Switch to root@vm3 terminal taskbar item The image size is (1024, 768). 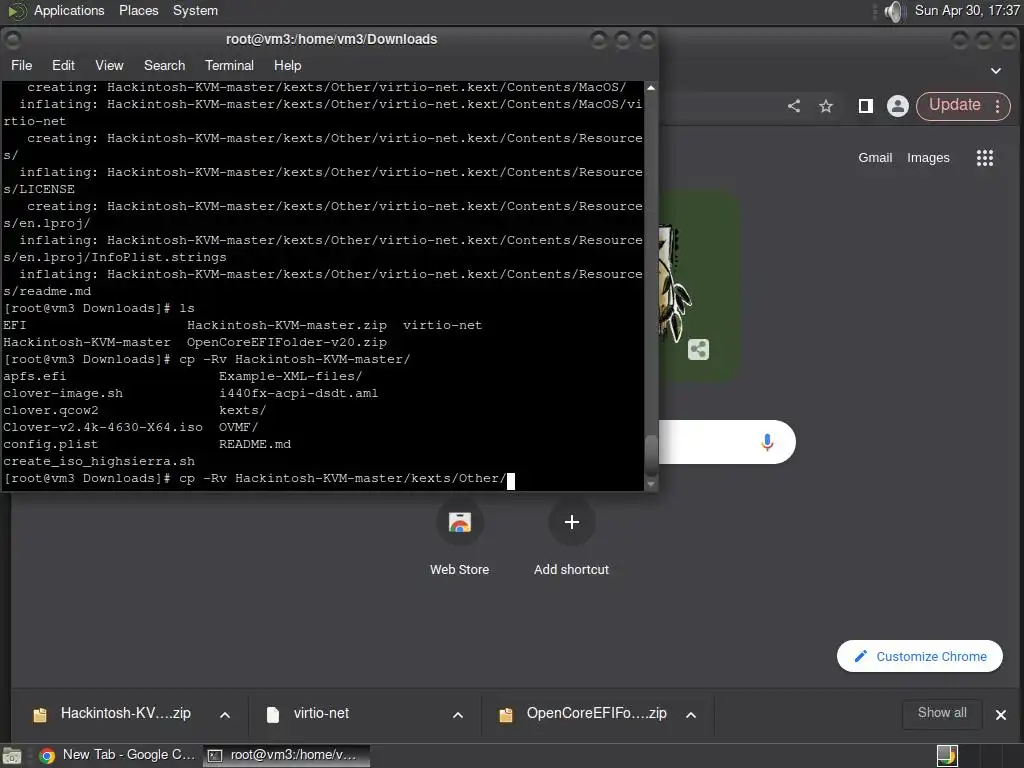(x=287, y=755)
